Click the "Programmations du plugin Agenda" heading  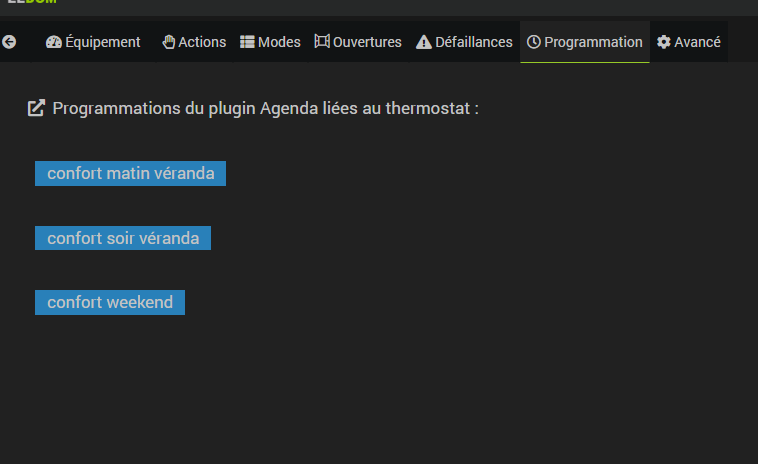coord(265,108)
